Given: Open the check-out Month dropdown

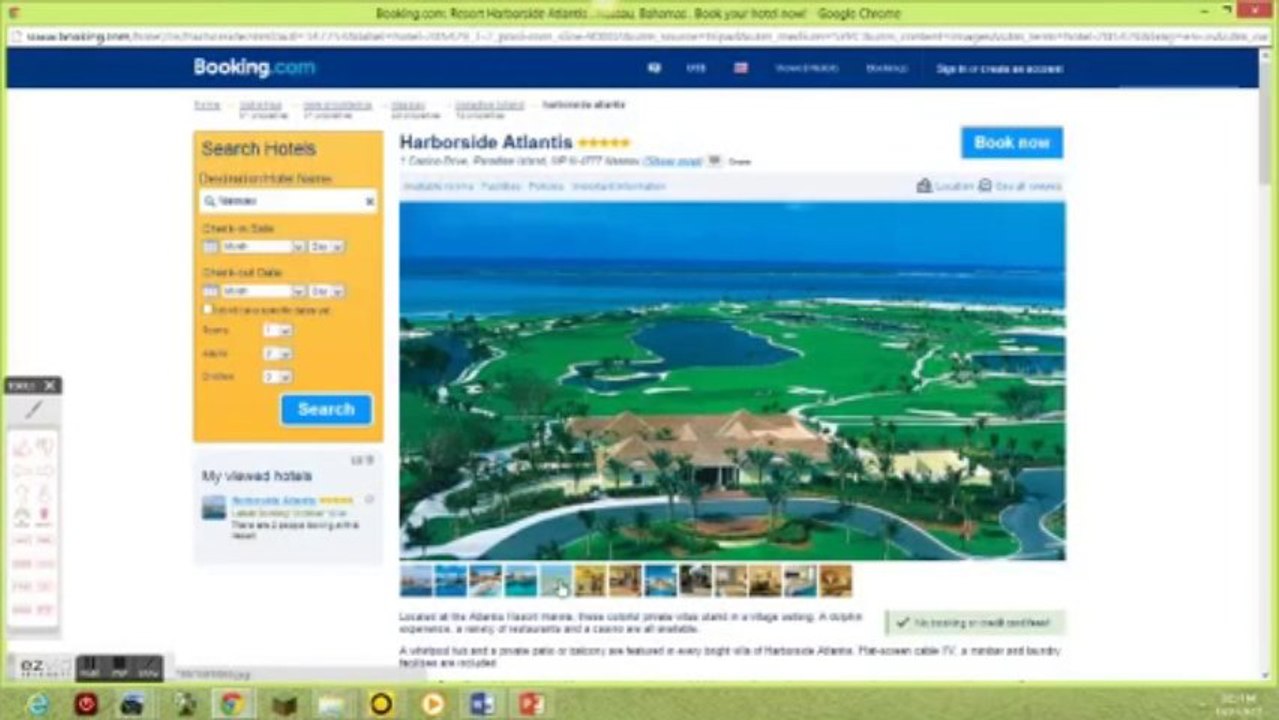Looking at the screenshot, I should 263,291.
